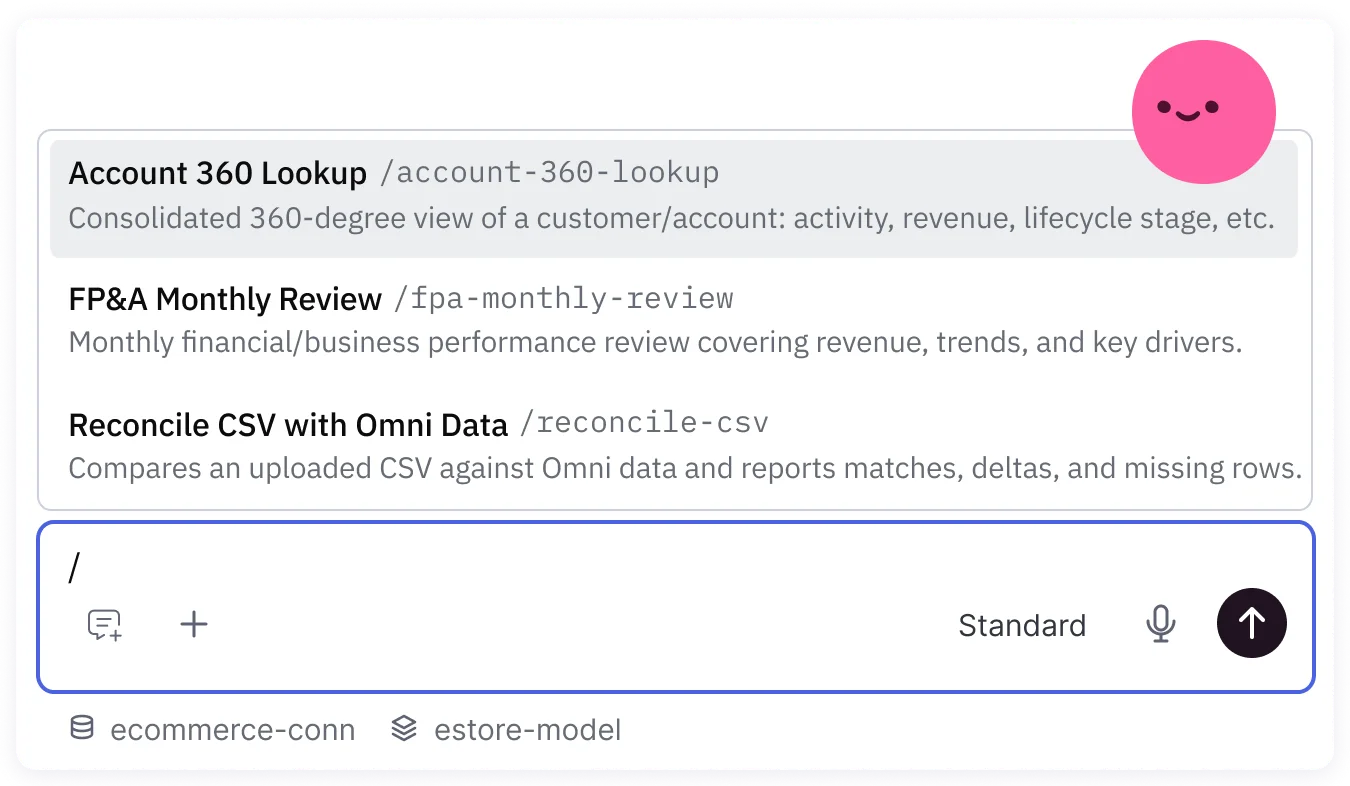Click the 'Consolidated 360-degree view' description text
1350x786 pixels.
pos(672,218)
